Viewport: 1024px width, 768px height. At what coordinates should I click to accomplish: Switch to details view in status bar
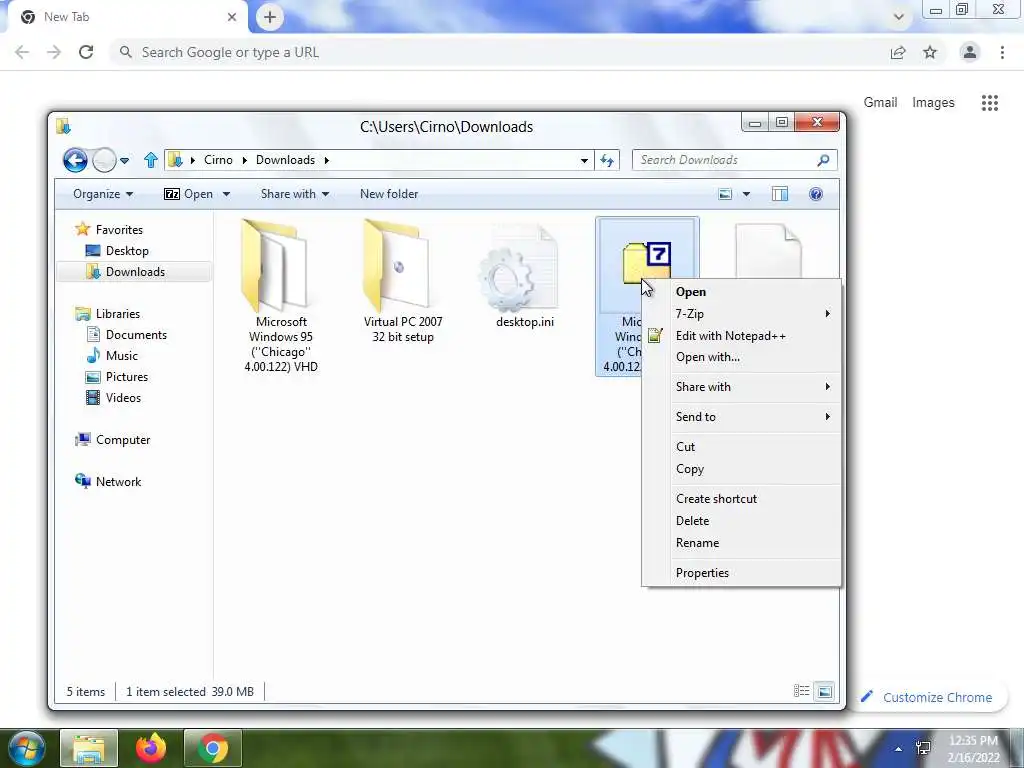coord(801,691)
